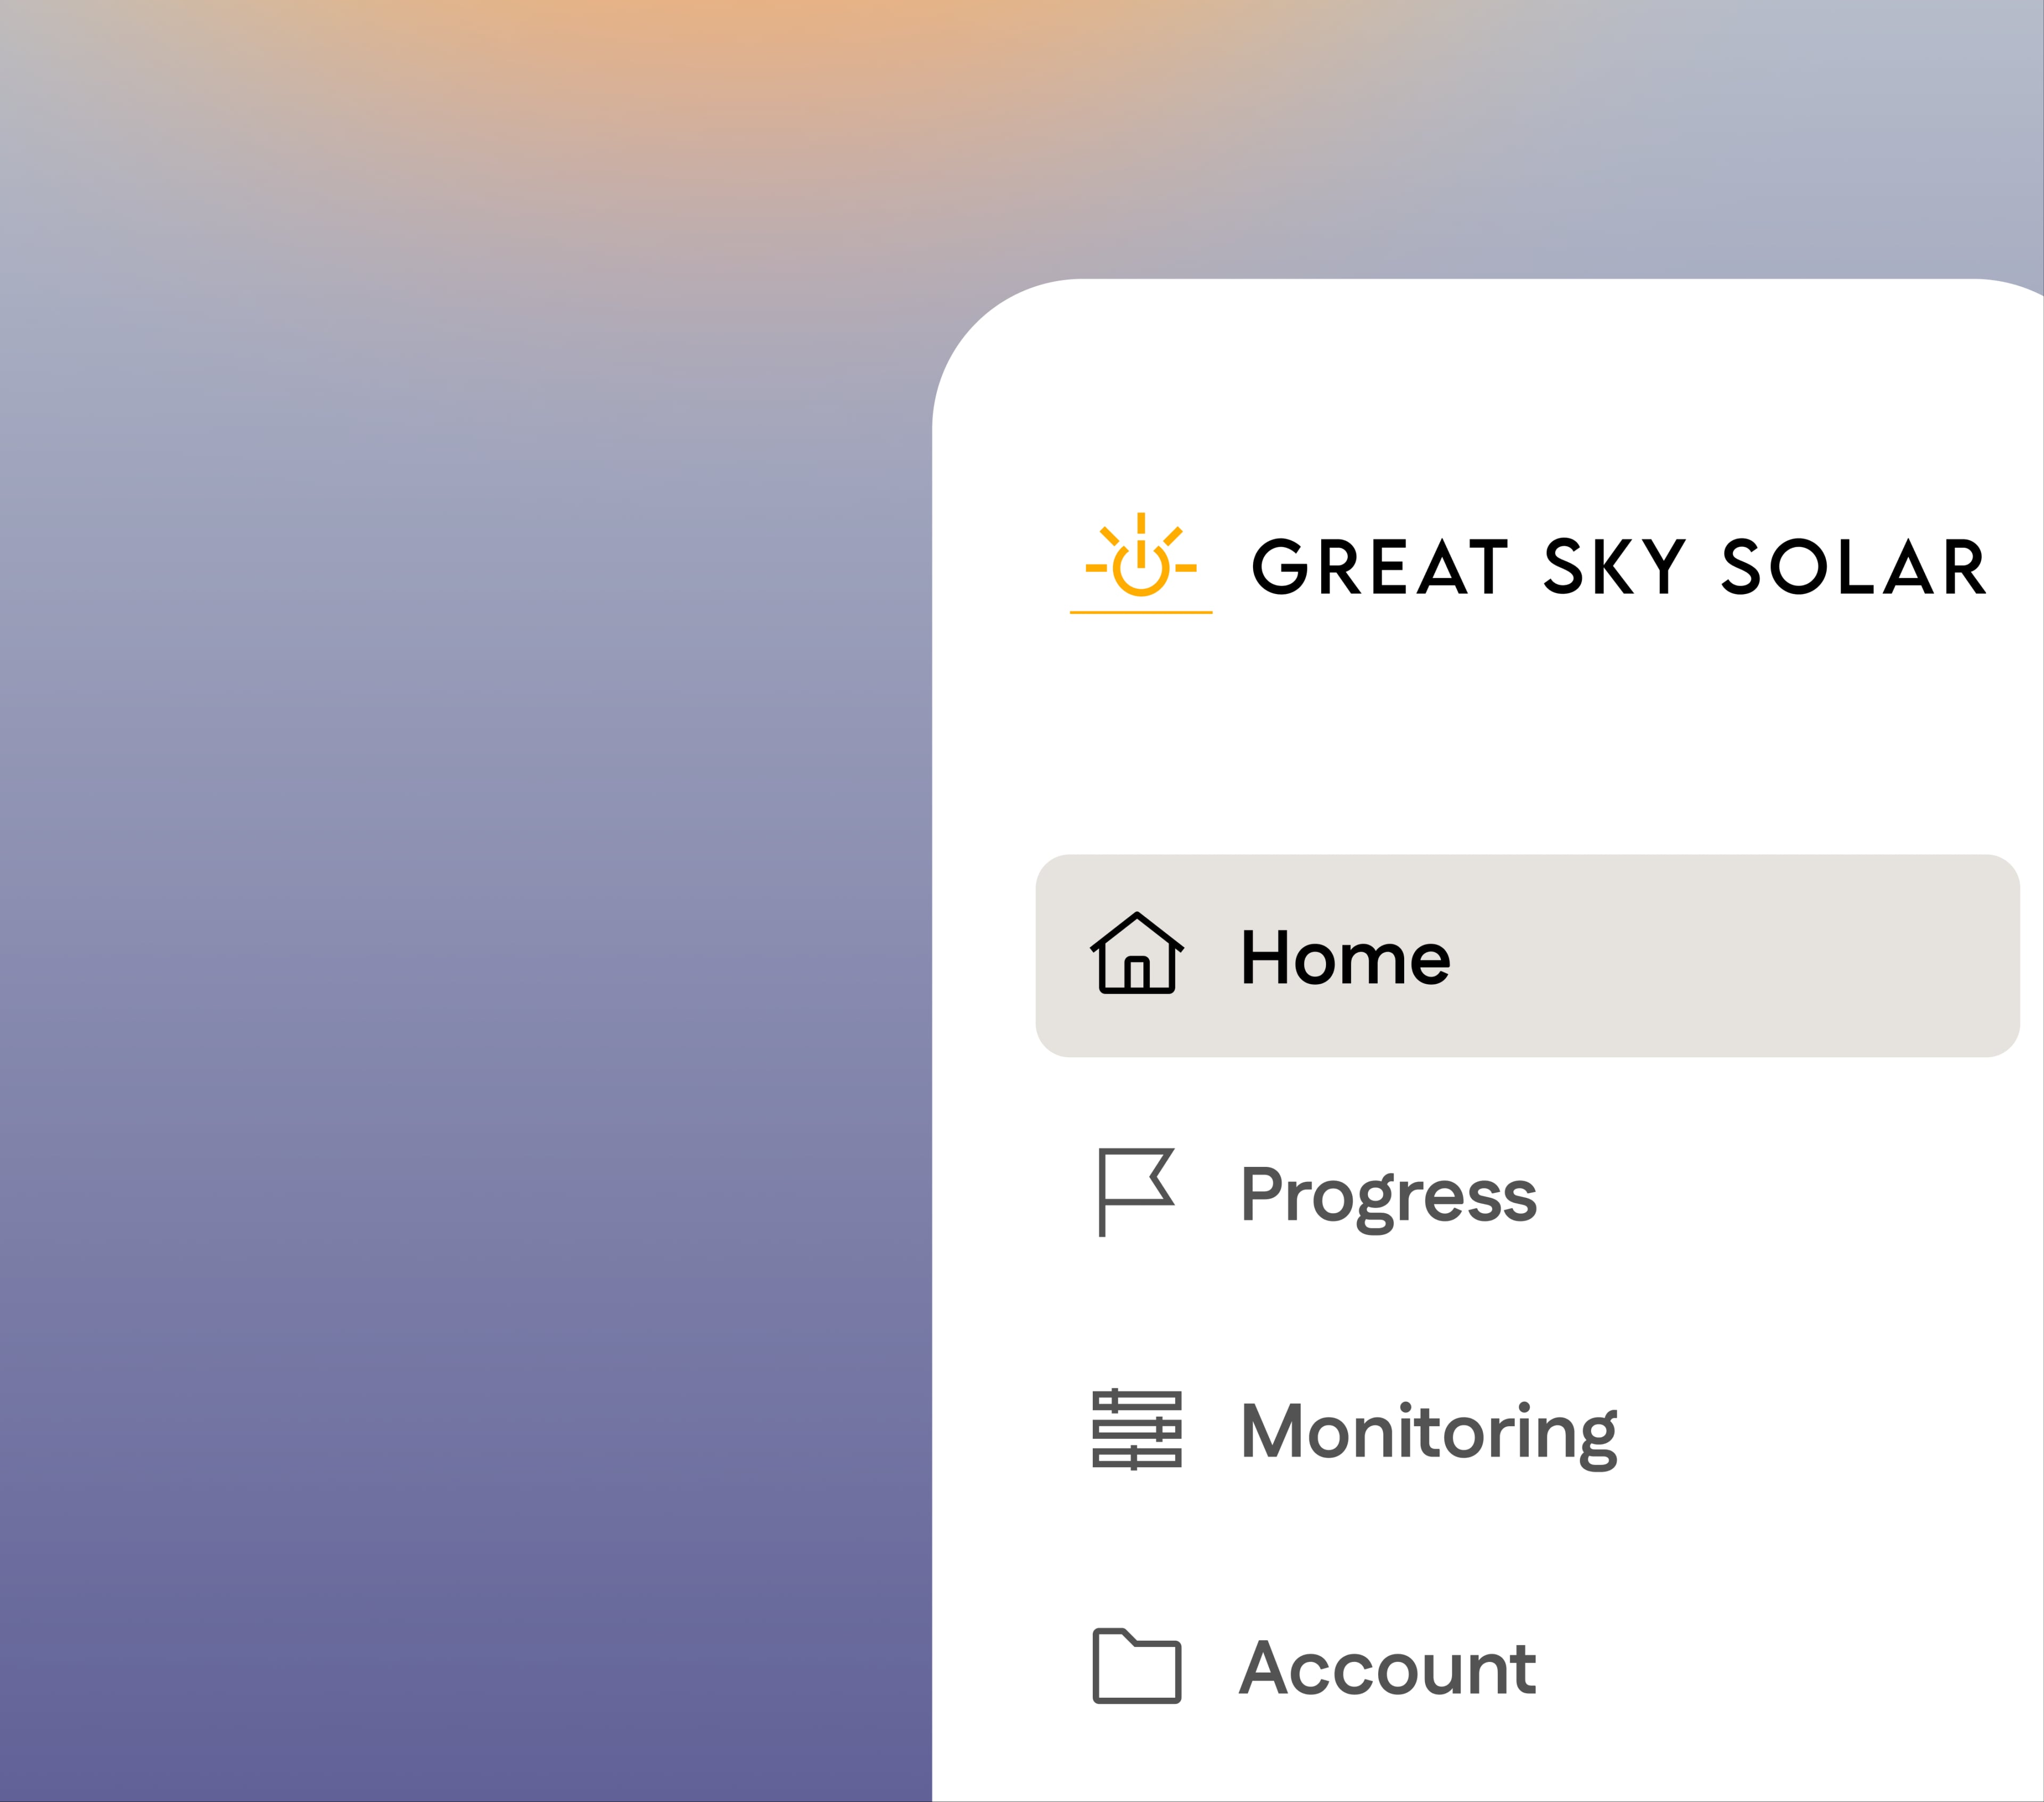Image resolution: width=2044 pixels, height=1802 pixels.
Task: Click empty right side of highlighted Home row
Action: (x=1780, y=956)
